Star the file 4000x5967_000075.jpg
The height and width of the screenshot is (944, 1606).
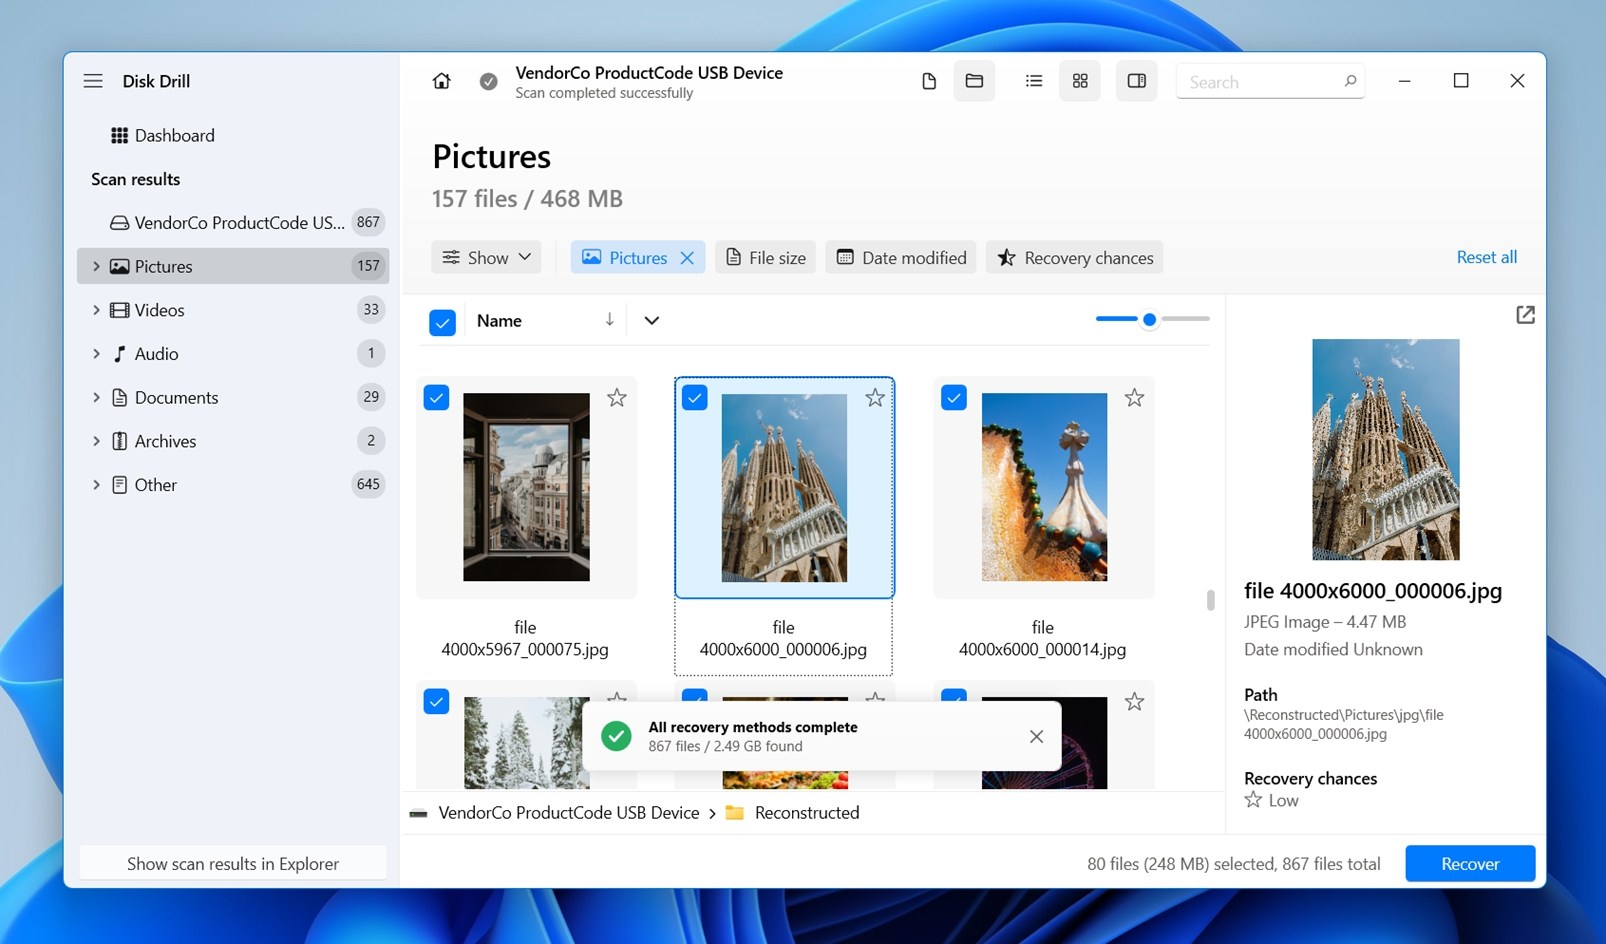(617, 398)
